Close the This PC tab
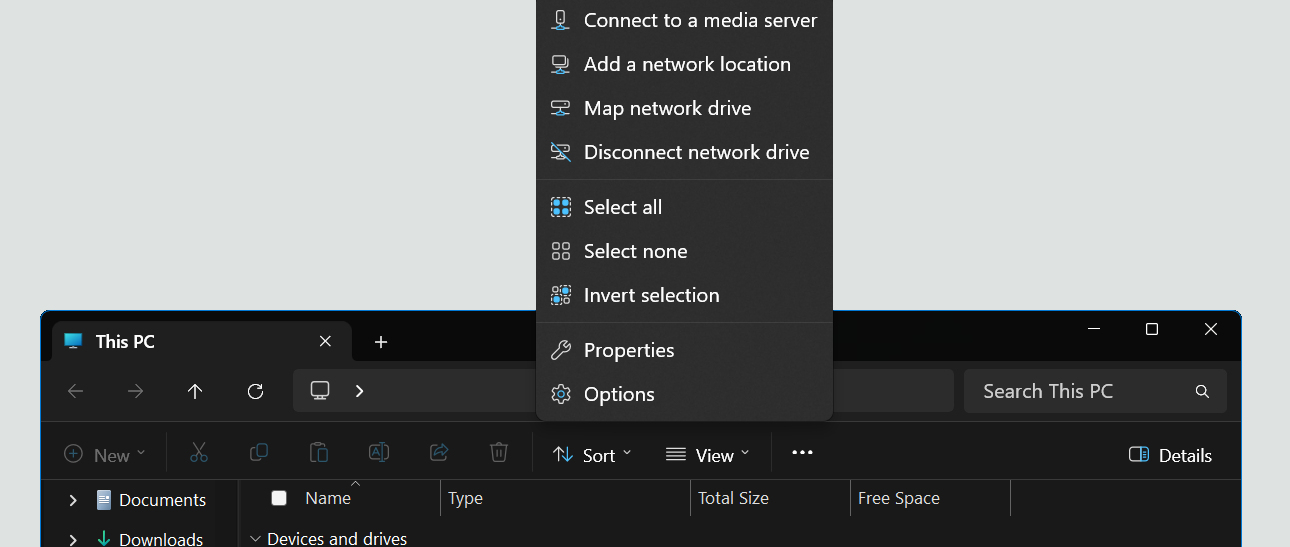This screenshot has width=1290, height=547. click(x=325, y=341)
